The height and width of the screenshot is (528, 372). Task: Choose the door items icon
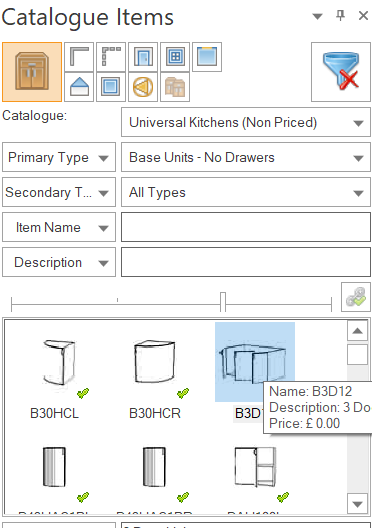(x=143, y=57)
